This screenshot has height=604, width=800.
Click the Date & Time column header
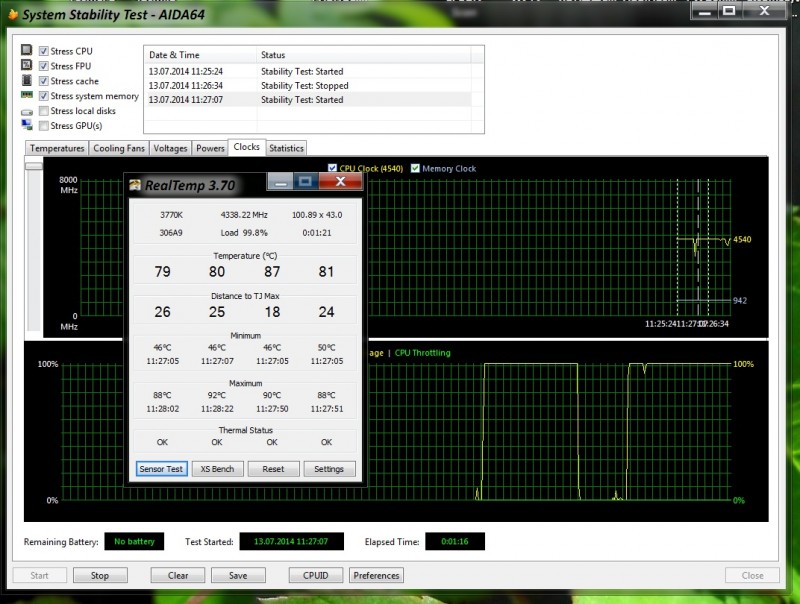point(201,55)
